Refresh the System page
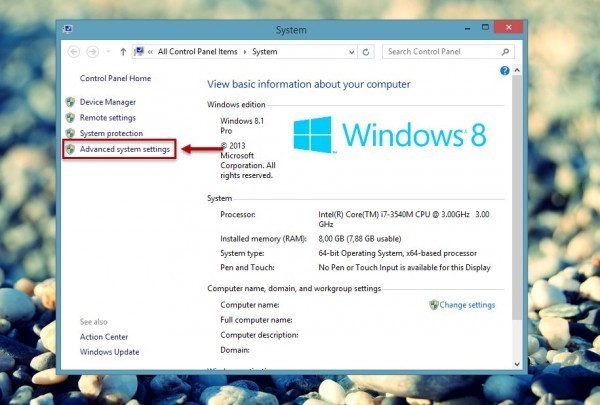The width and height of the screenshot is (600, 405). pos(366,52)
